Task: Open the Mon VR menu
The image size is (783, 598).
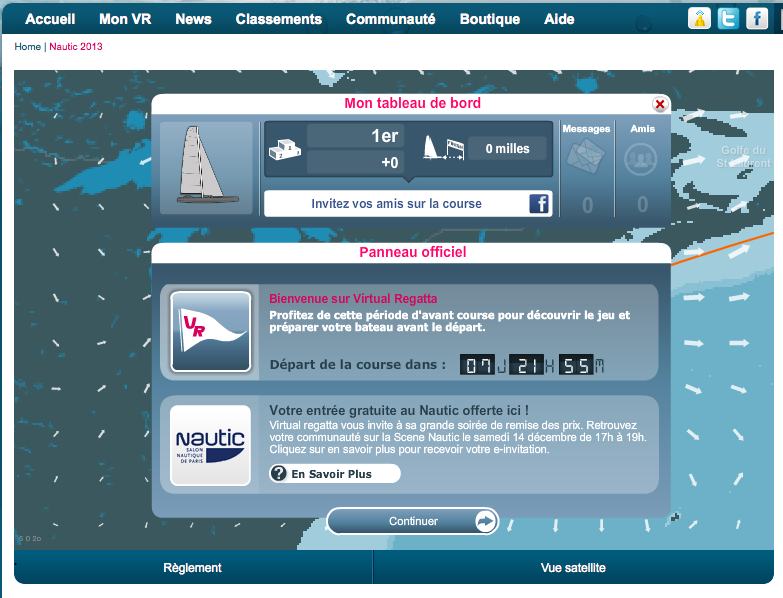Action: click(x=125, y=19)
